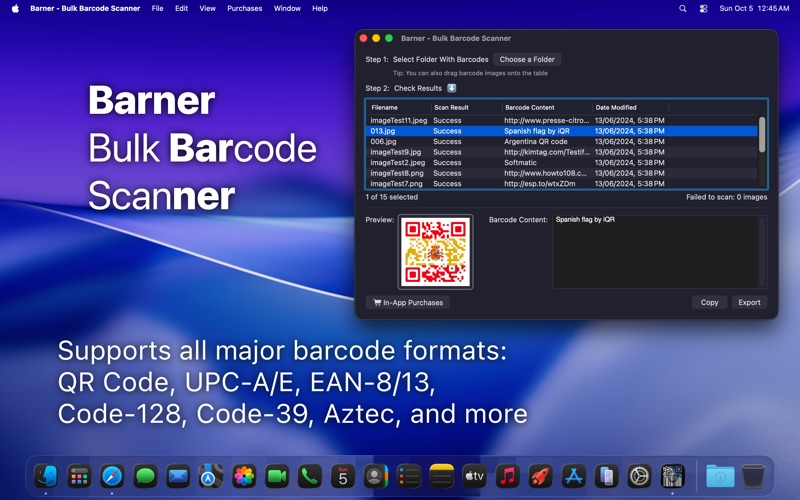This screenshot has height=500, width=800.
Task: Select the imageTest8.png row
Action: coord(563,173)
